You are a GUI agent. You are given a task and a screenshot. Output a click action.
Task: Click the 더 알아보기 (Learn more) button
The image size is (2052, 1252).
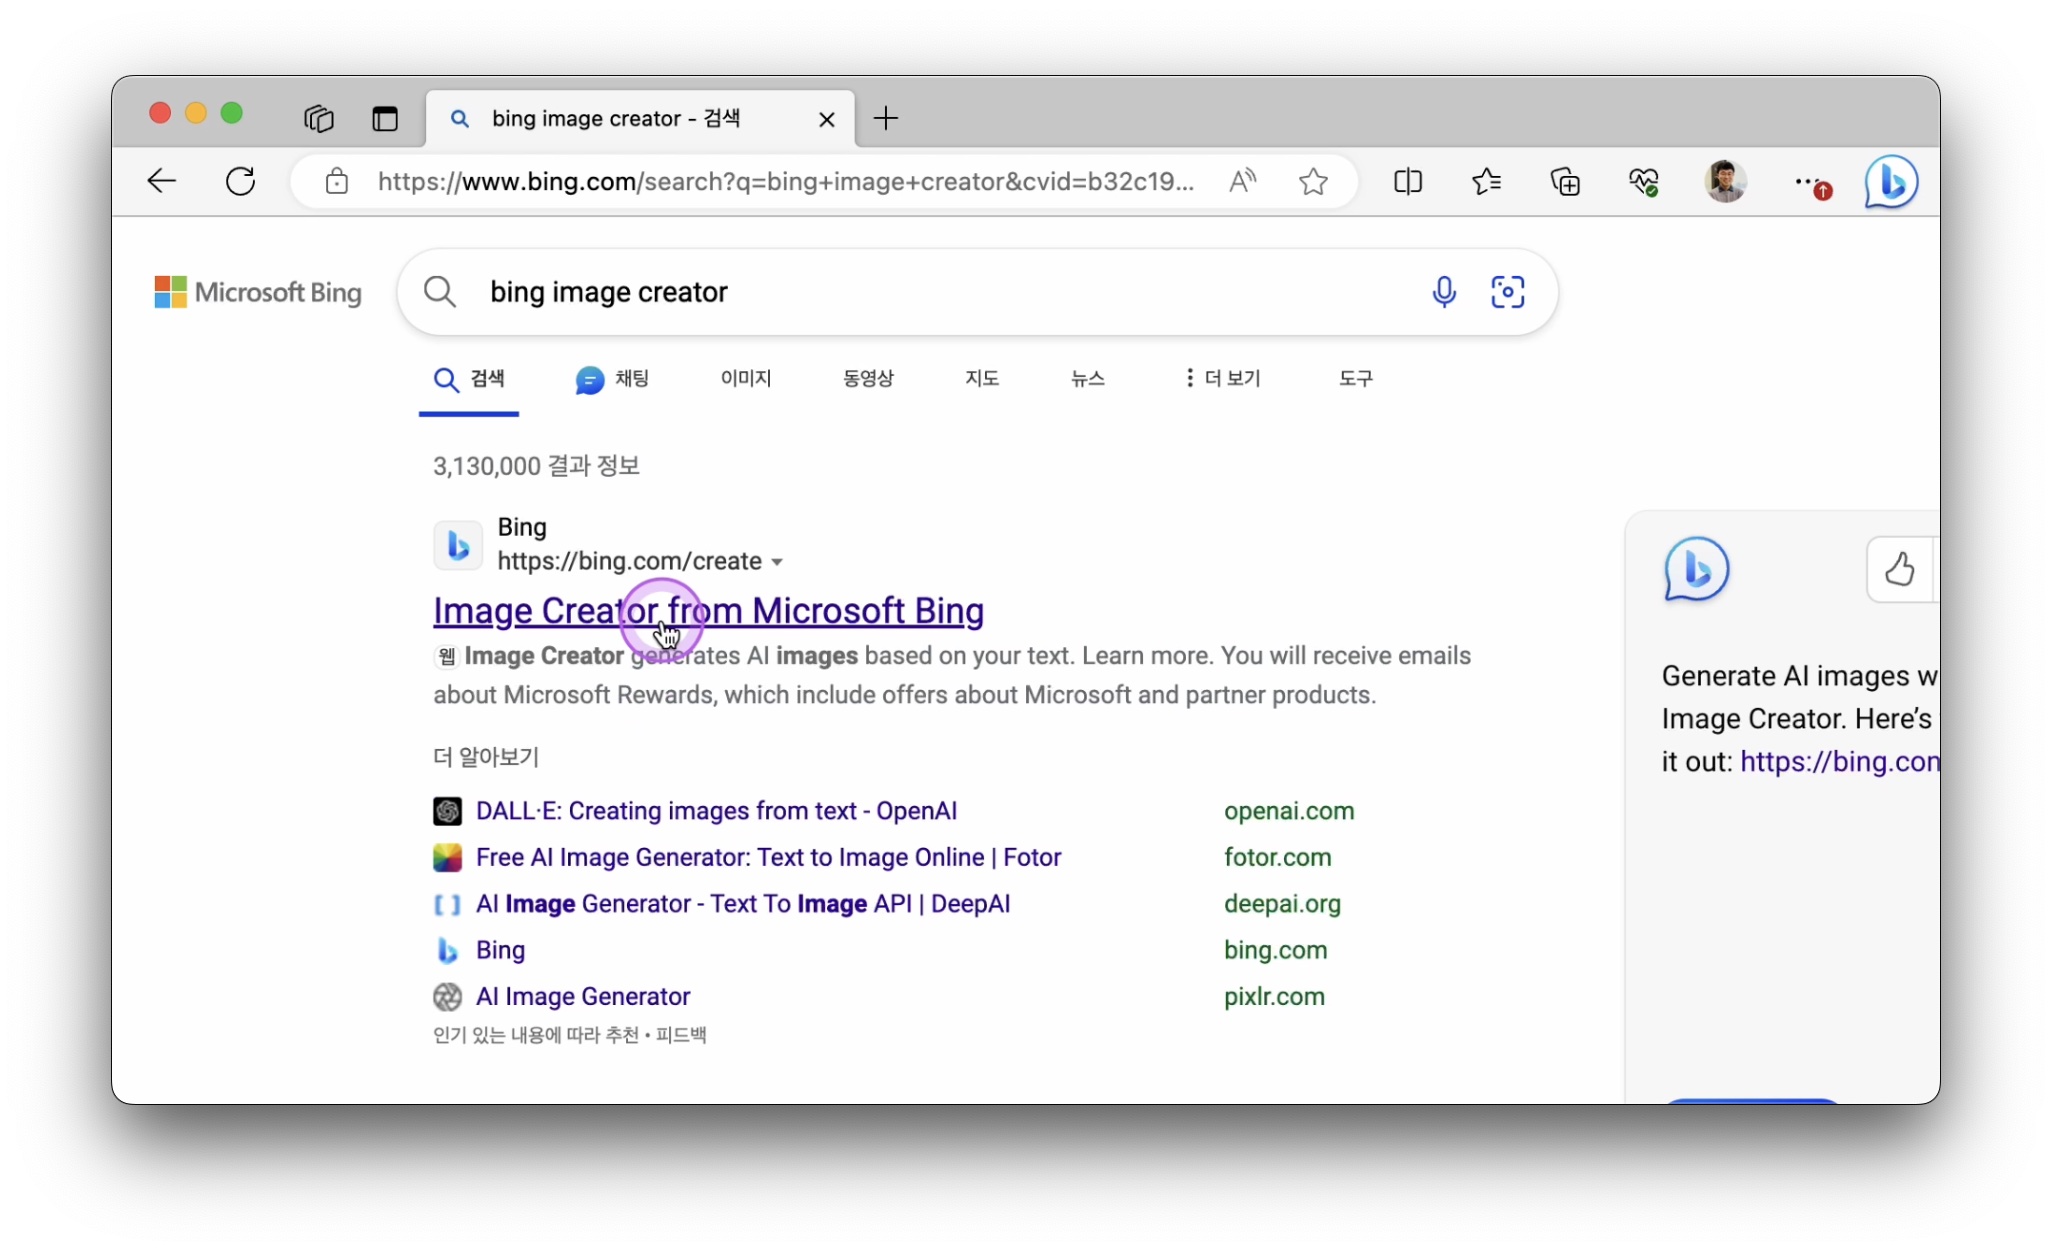pyautogui.click(x=485, y=754)
